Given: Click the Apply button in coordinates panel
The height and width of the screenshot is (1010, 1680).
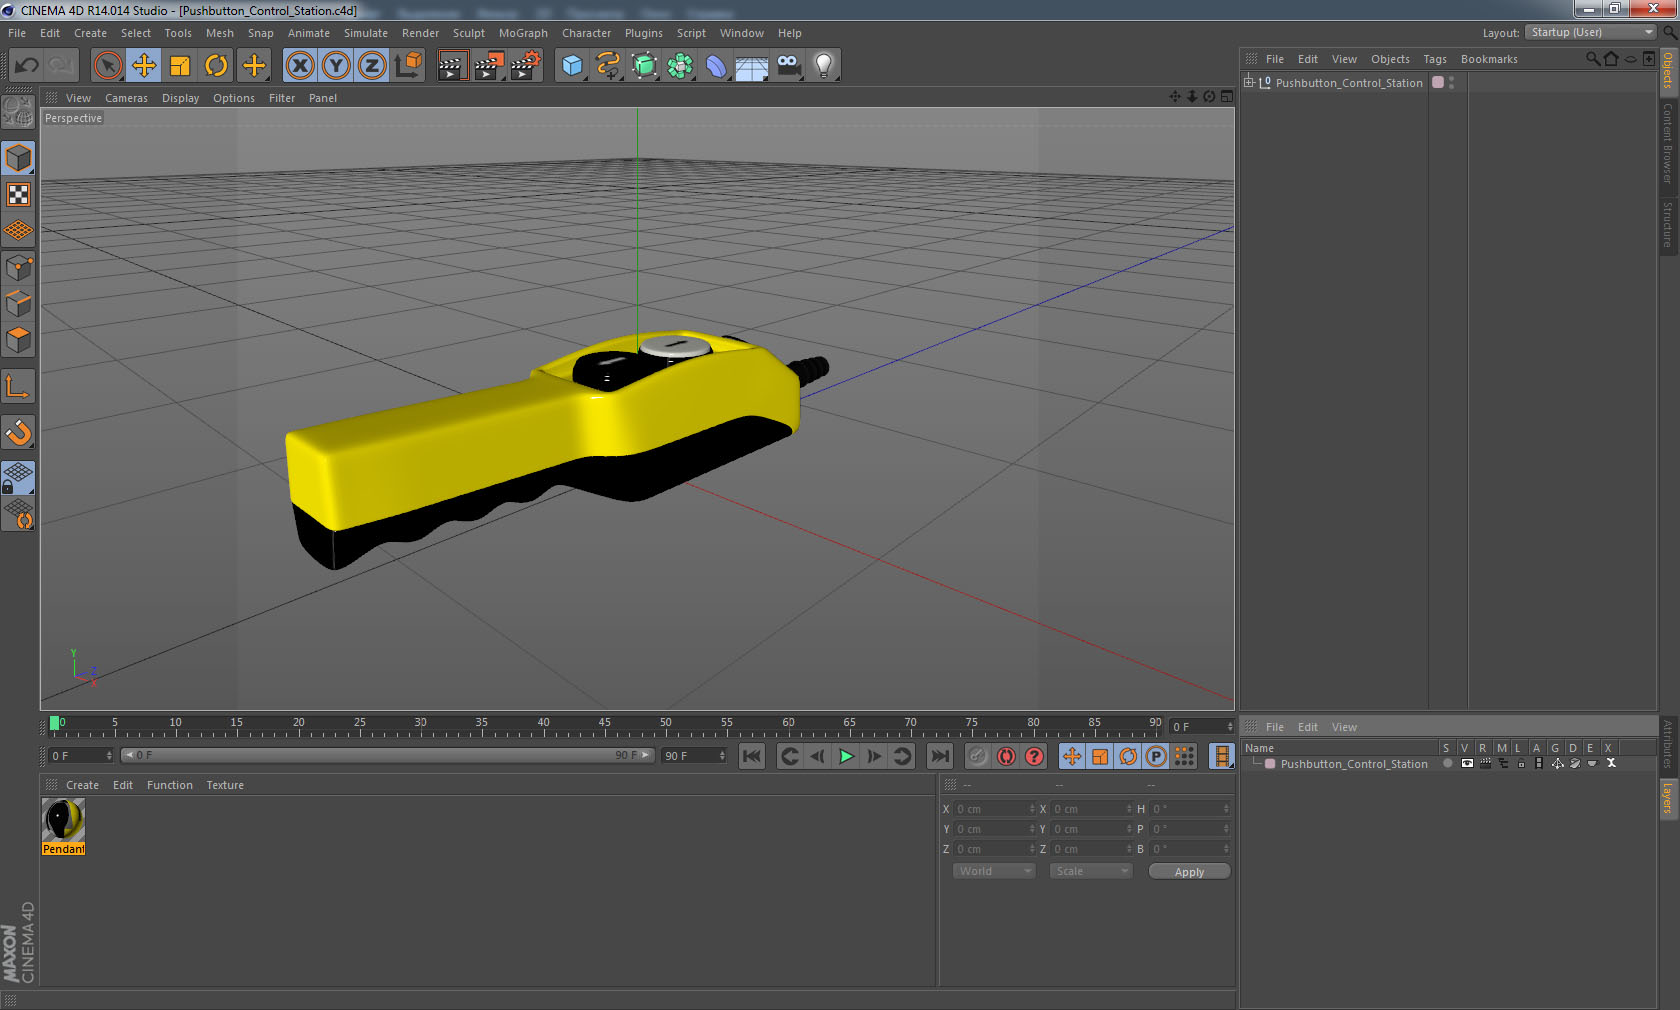Looking at the screenshot, I should (x=1189, y=872).
